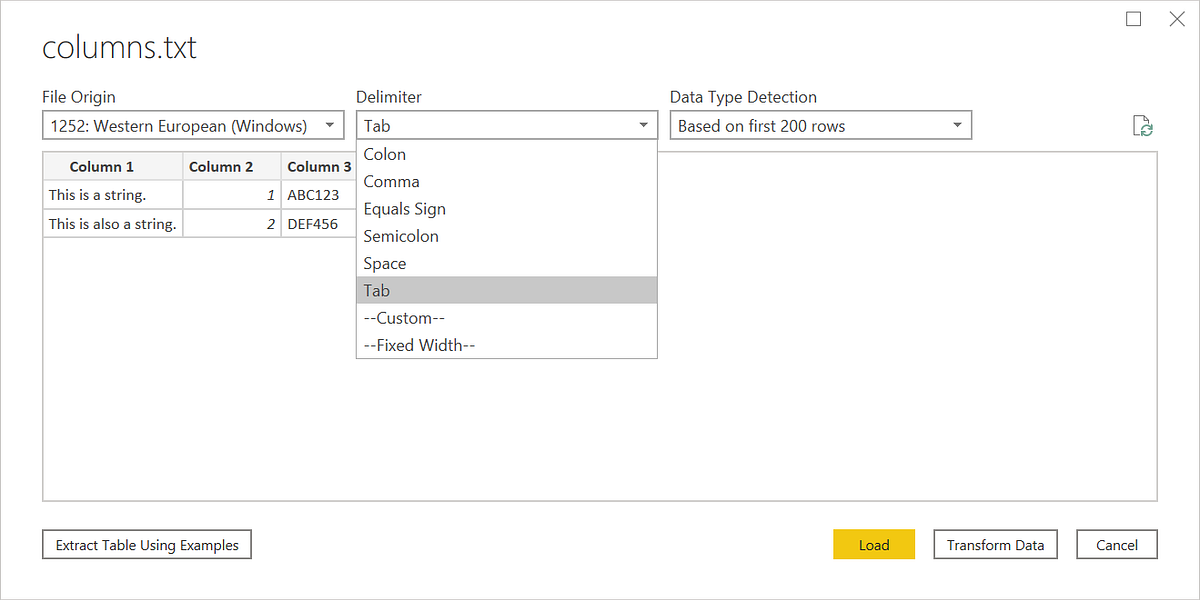The height and width of the screenshot is (600, 1200).
Task: Choose the Equals Sign delimiter
Action: (x=404, y=208)
